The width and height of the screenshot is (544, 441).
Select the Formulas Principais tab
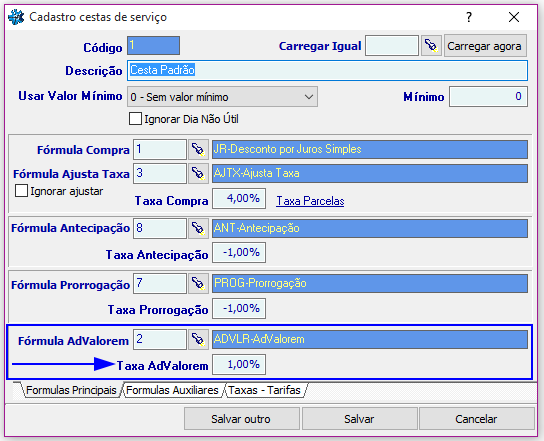pyautogui.click(x=71, y=390)
